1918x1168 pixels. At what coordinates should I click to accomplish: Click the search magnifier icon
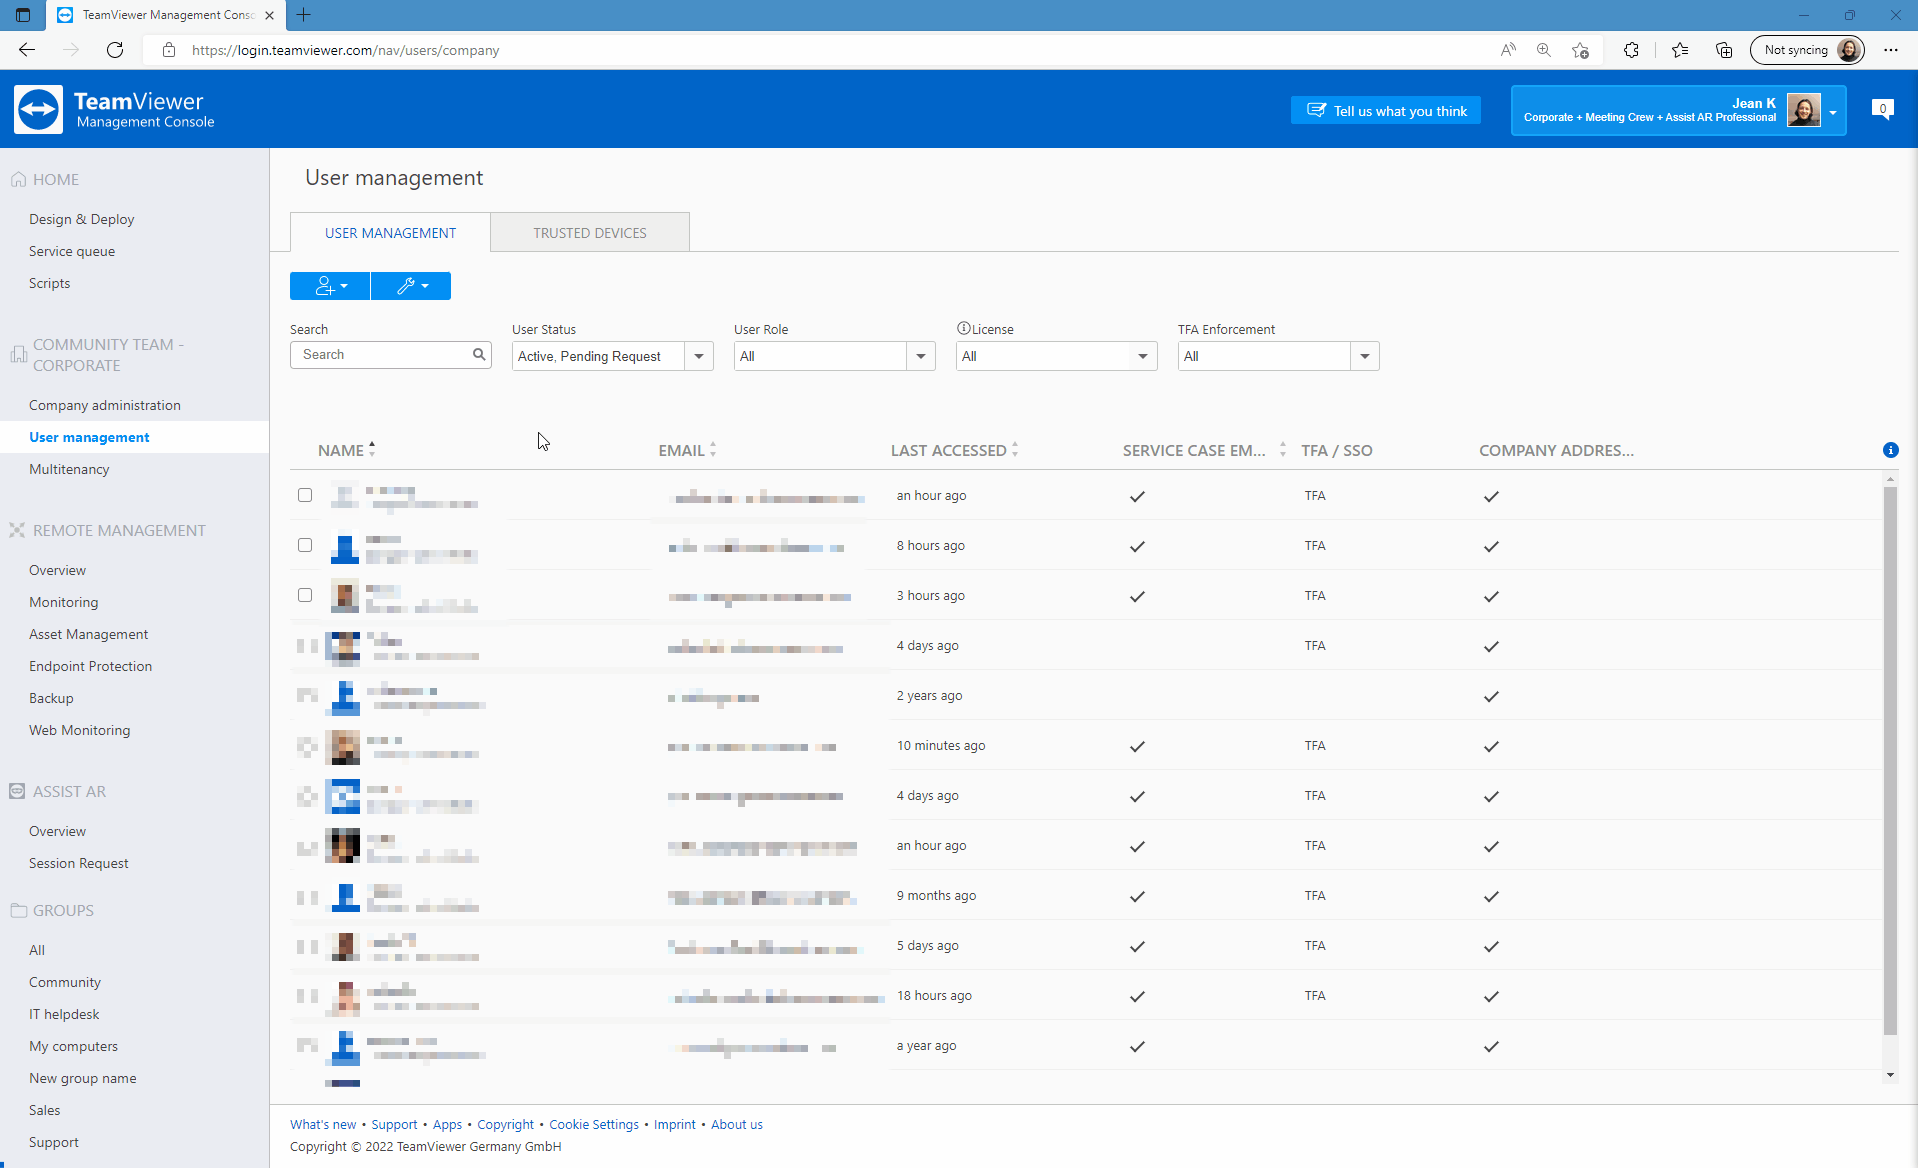[479, 354]
